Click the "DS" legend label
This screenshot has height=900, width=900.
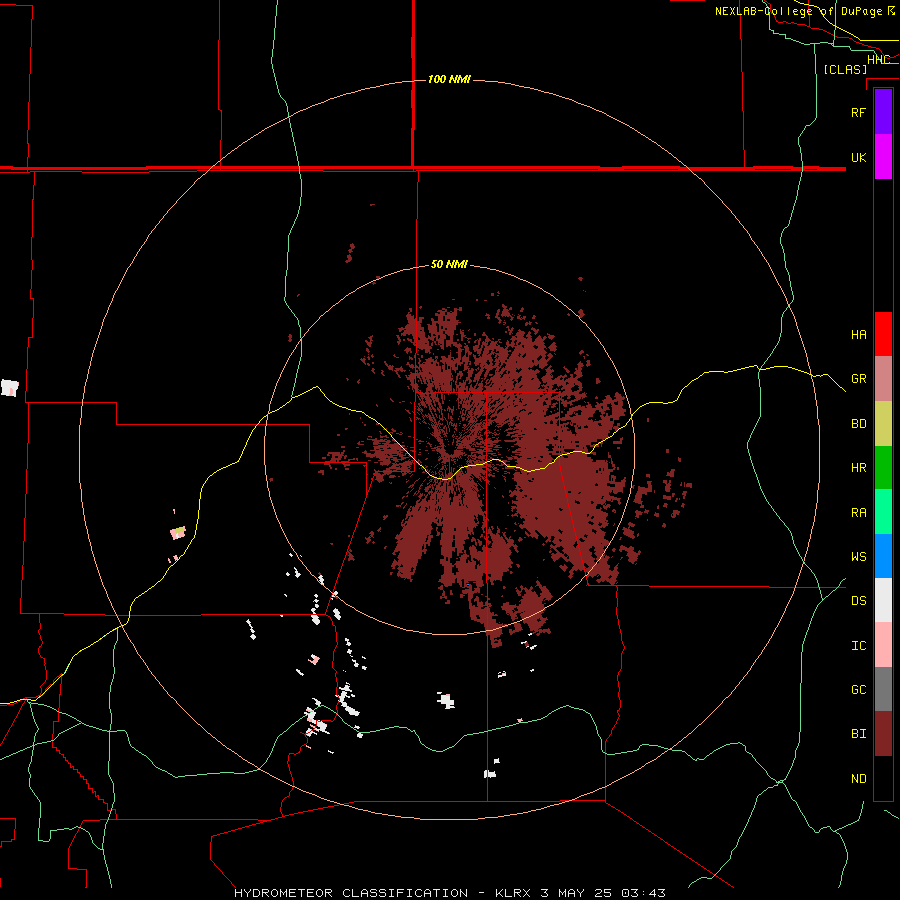(x=858, y=601)
